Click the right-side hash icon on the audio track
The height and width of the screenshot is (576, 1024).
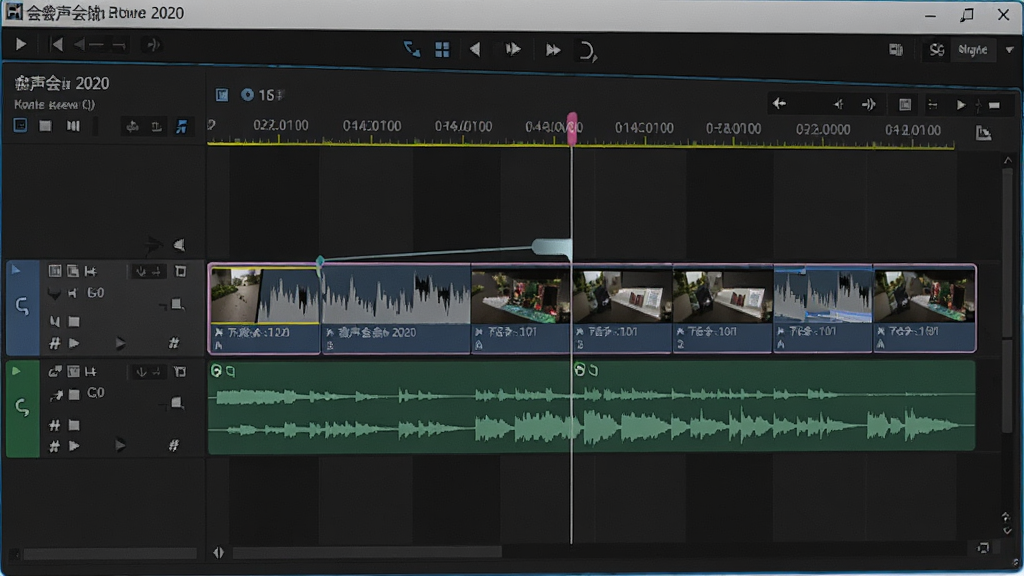(173, 445)
